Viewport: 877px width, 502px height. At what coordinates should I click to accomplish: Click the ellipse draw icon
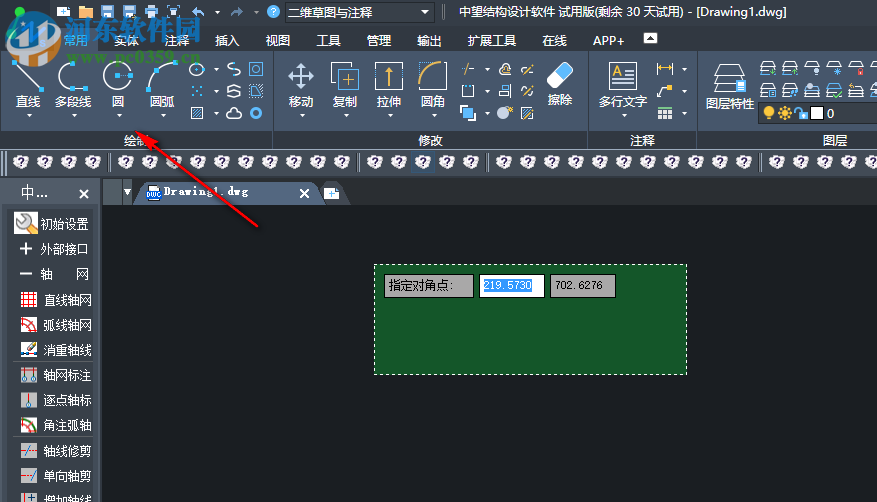pyautogui.click(x=196, y=69)
